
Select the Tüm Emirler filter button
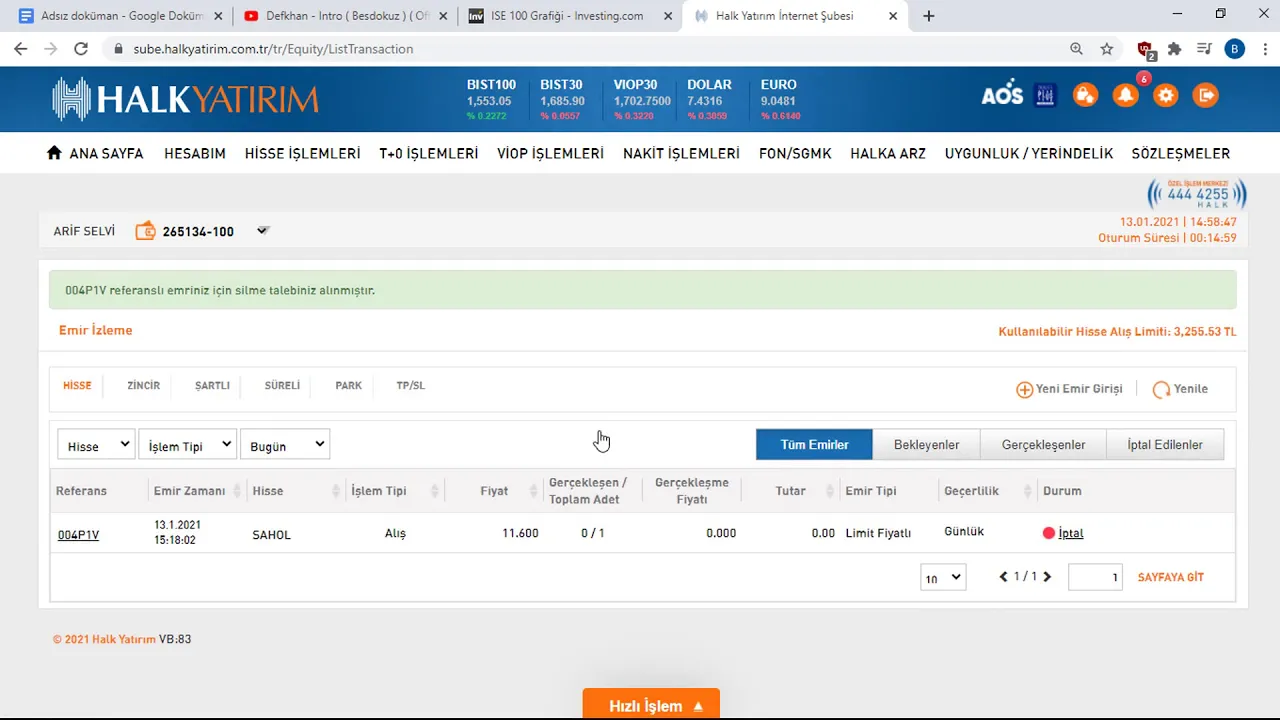click(814, 445)
